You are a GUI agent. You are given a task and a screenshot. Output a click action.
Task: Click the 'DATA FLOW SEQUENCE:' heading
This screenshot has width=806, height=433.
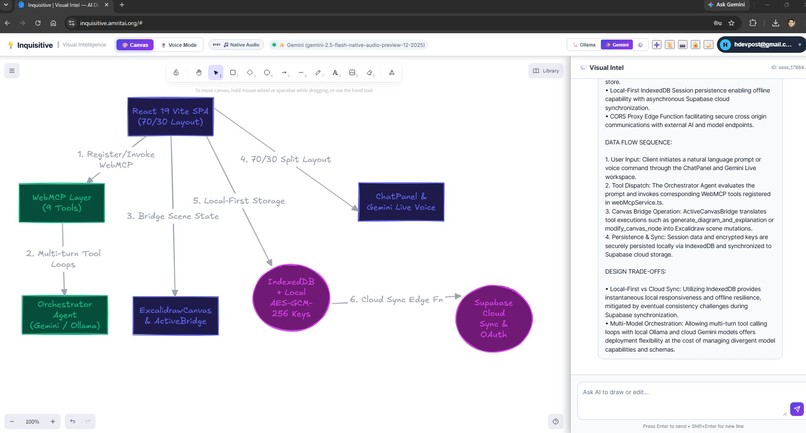(638, 142)
